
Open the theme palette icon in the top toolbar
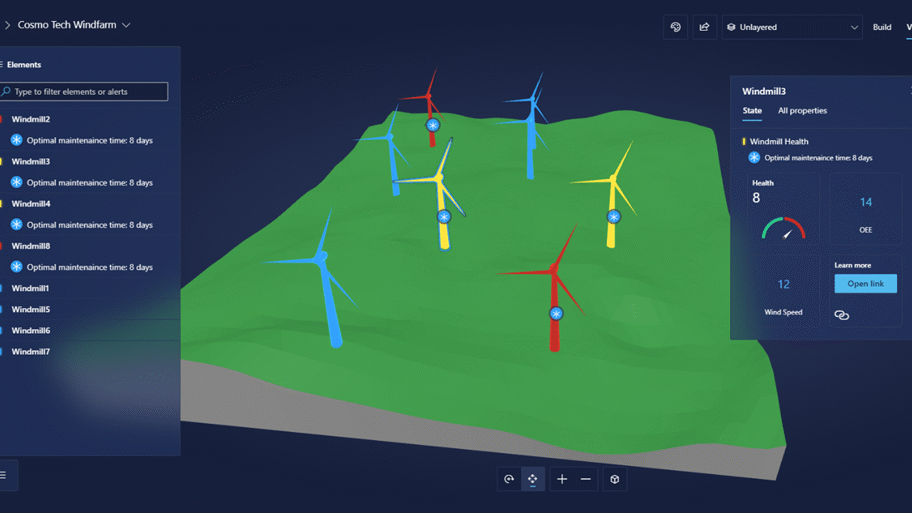click(x=675, y=27)
